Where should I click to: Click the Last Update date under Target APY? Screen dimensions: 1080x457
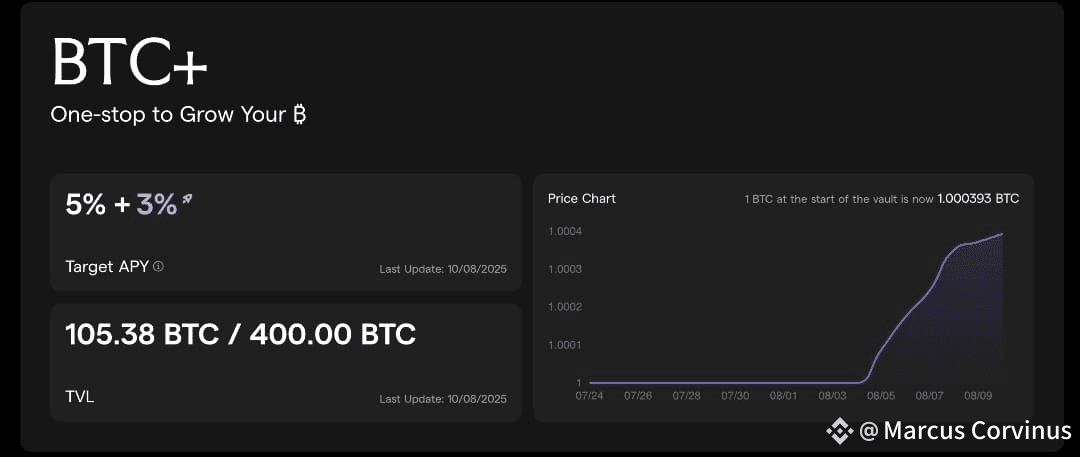(x=443, y=269)
